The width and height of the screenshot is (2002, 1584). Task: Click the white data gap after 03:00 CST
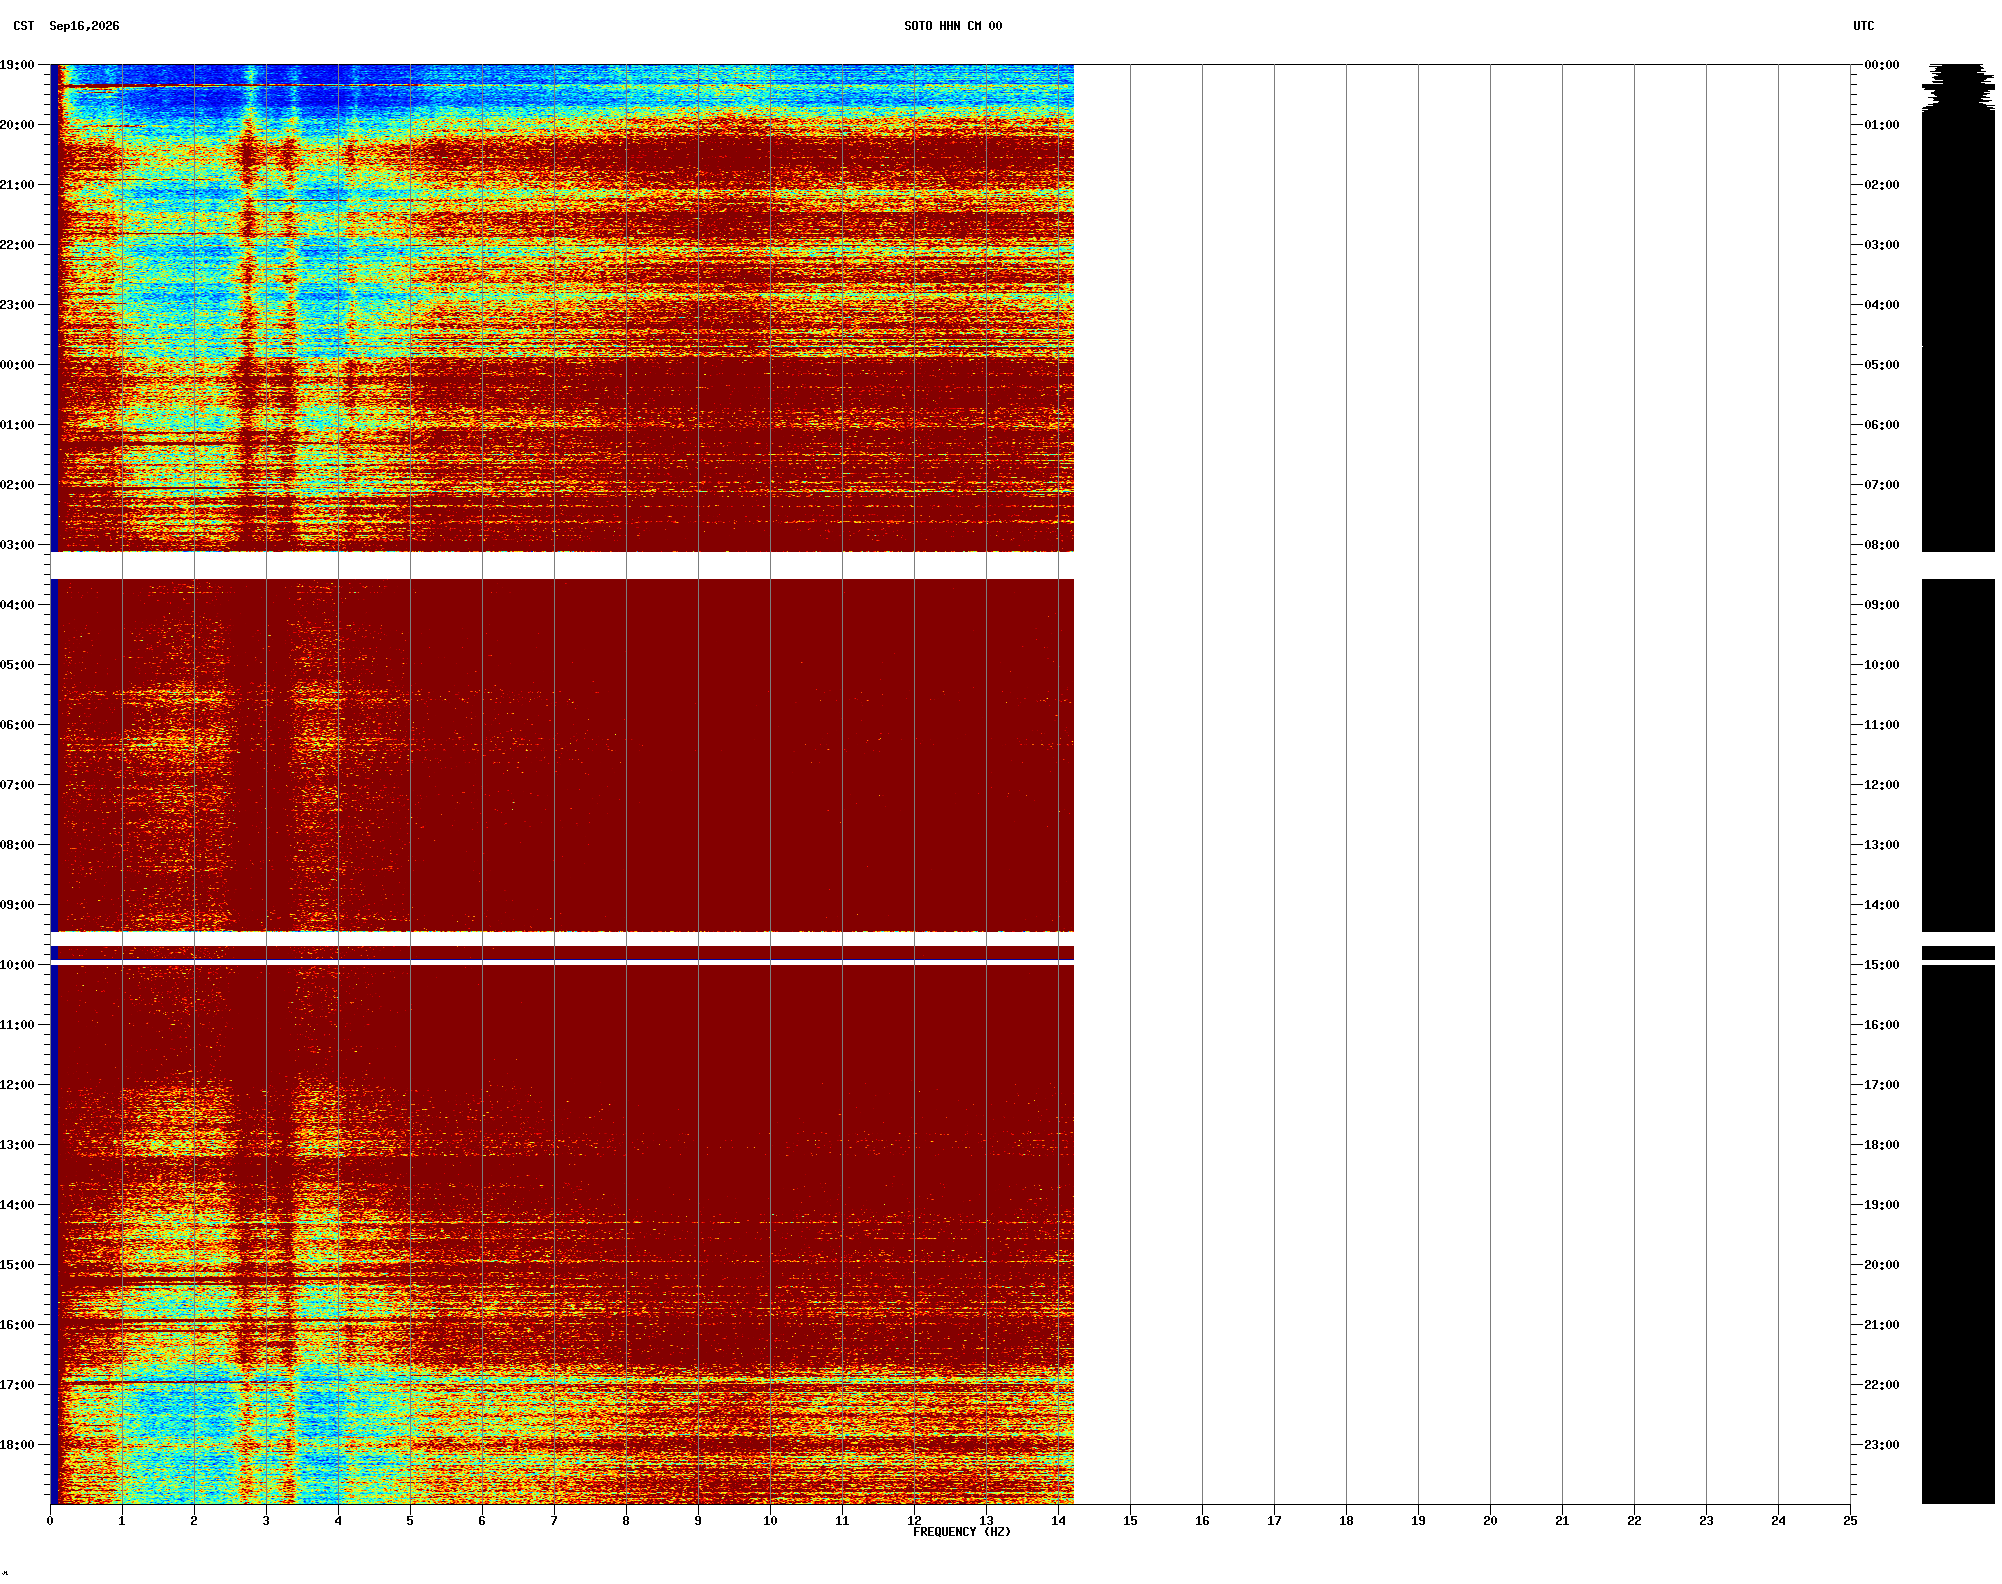tap(562, 566)
